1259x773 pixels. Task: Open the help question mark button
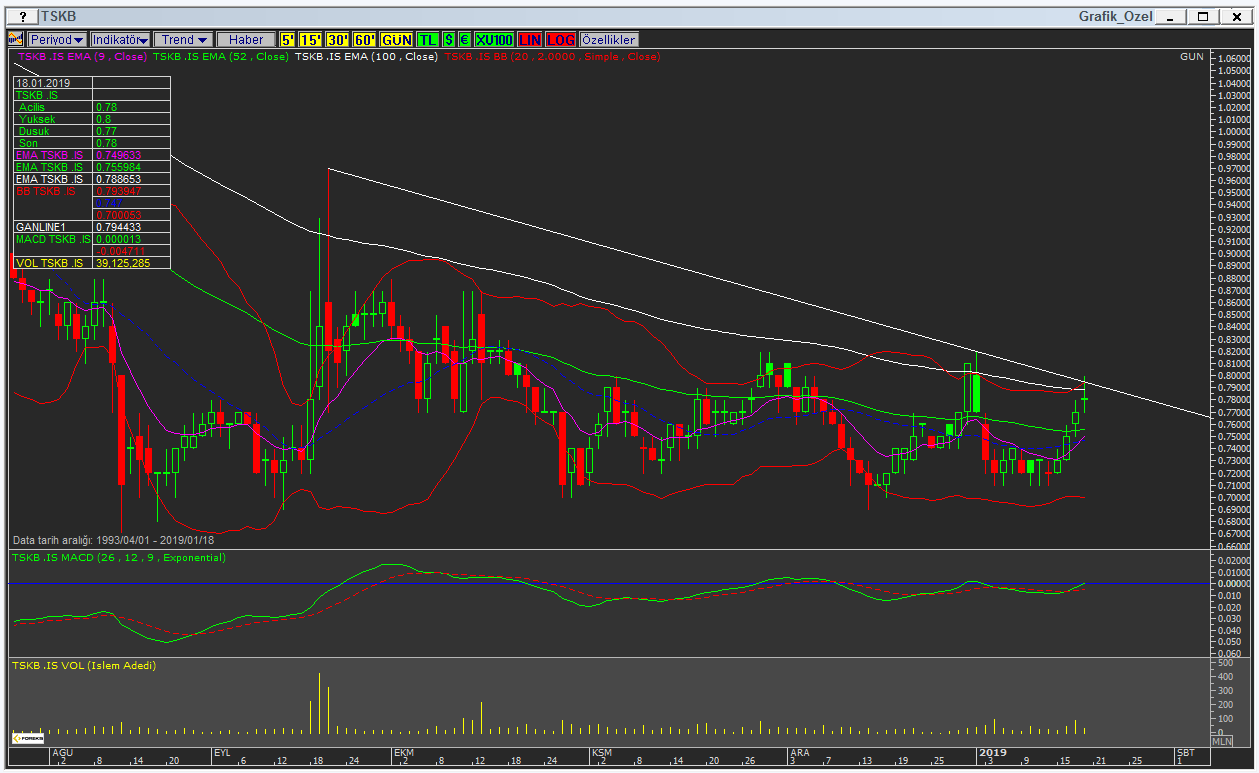[x=22, y=17]
